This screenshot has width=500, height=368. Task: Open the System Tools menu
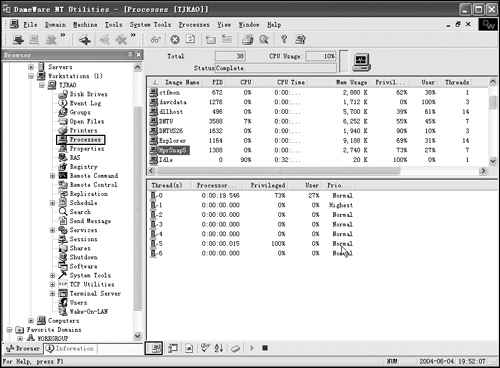point(150,25)
